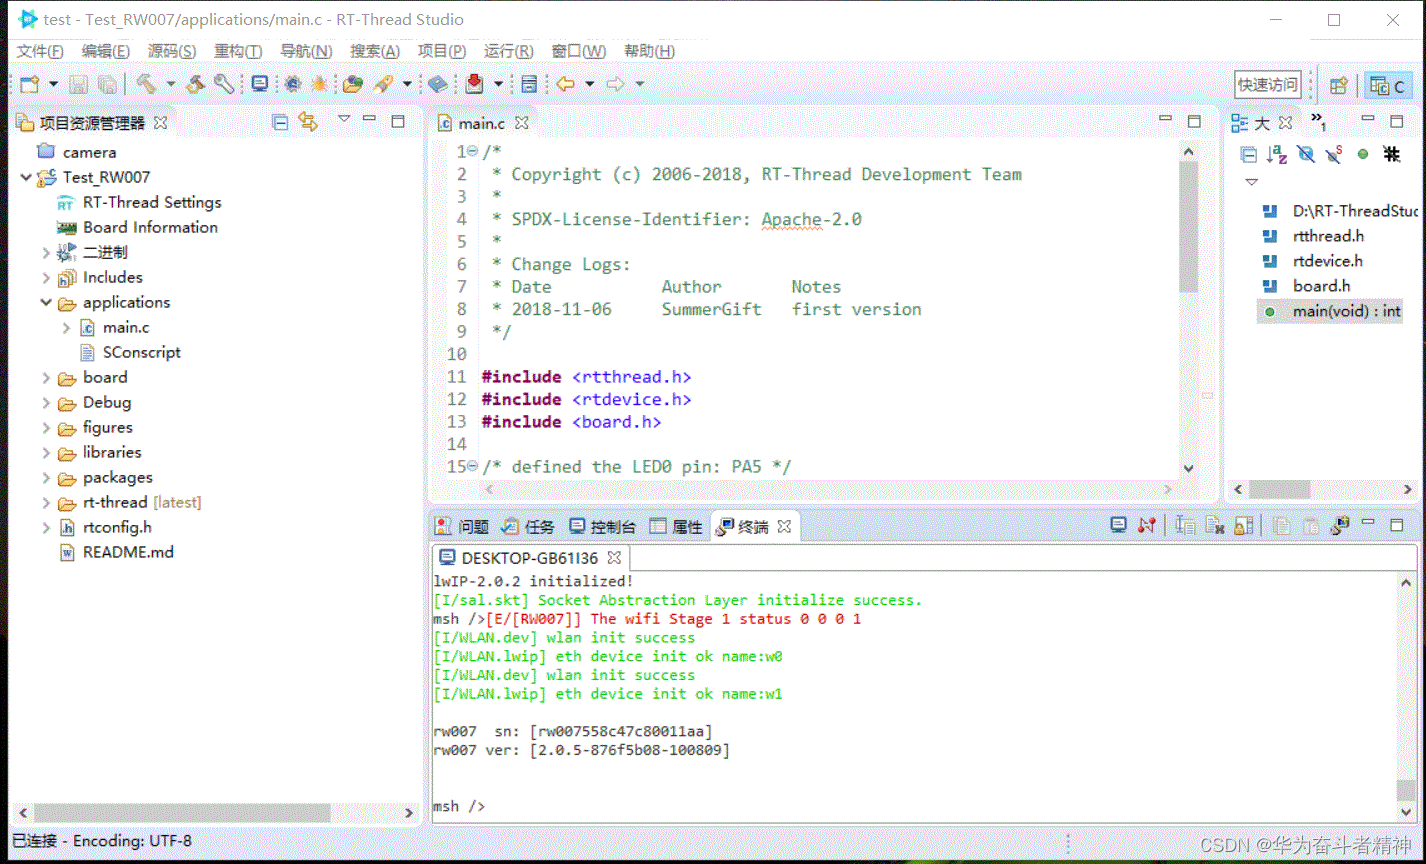Open a new terminal from terminal panel toolbar
Viewport: 1426px width, 864px height.
pos(1119,525)
